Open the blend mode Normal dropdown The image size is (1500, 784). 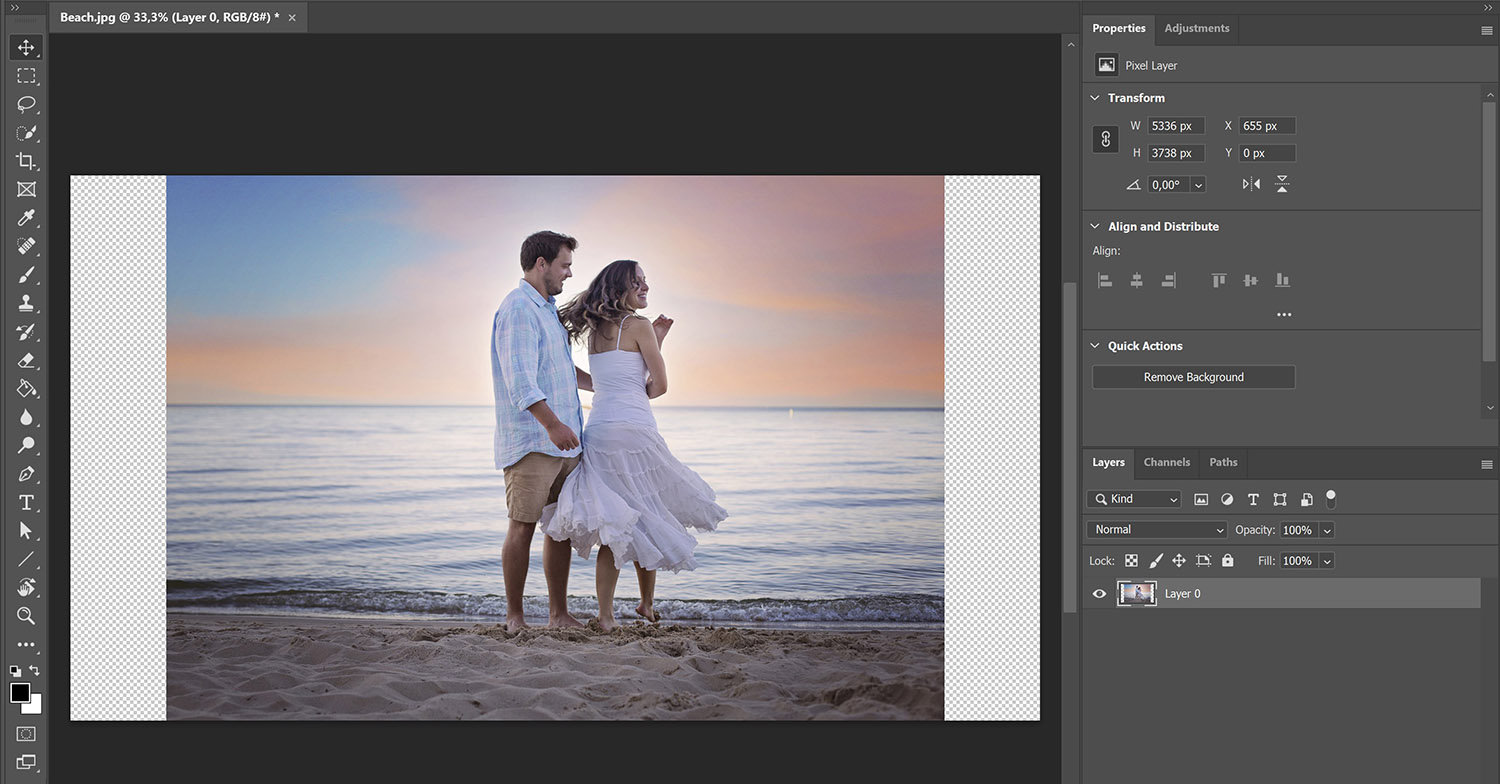(x=1156, y=530)
